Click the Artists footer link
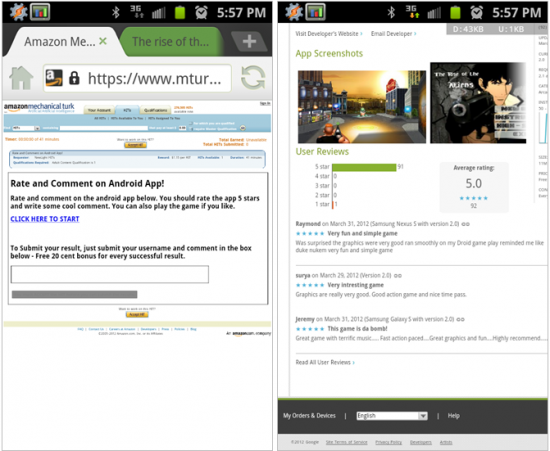The image size is (550, 451). 446,442
